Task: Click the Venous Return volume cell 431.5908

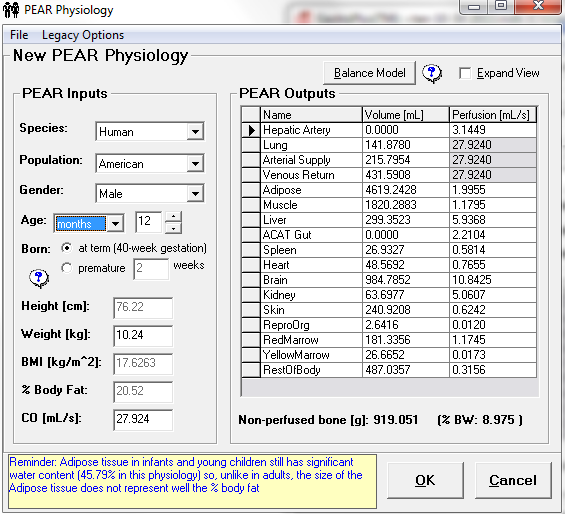Action: click(406, 175)
